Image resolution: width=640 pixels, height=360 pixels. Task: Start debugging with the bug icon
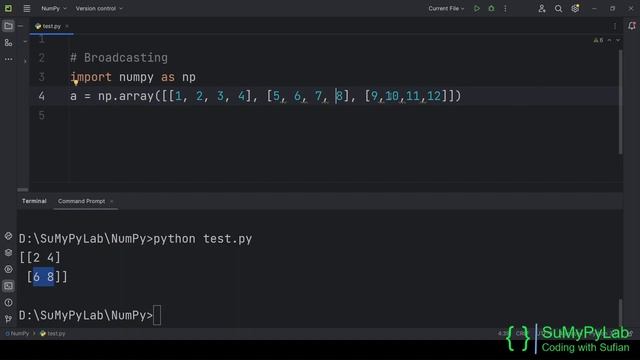tap(491, 8)
